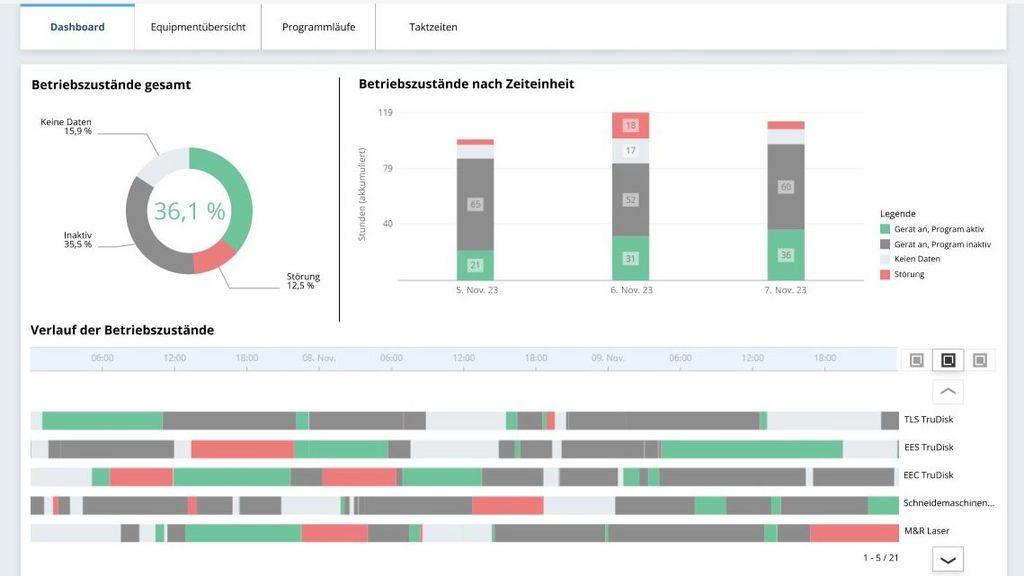Click the M&R Laser equipment label
This screenshot has width=1024, height=576.
926,531
